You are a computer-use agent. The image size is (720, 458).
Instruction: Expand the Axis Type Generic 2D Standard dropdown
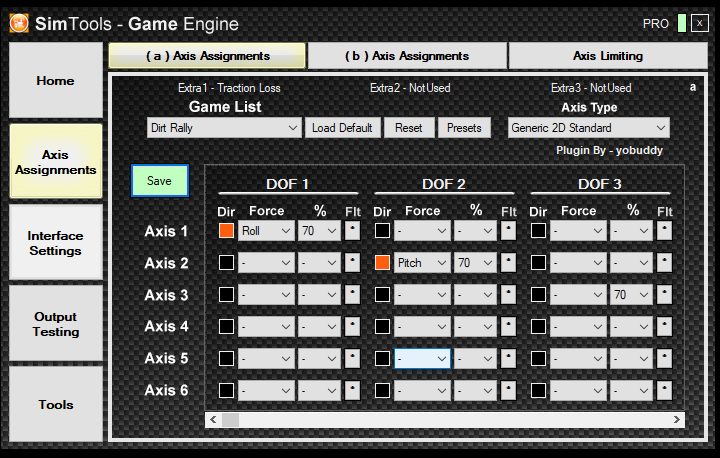tap(589, 128)
